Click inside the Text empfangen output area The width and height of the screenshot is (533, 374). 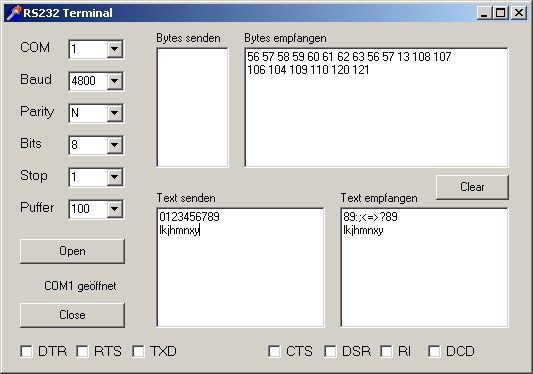[424, 268]
